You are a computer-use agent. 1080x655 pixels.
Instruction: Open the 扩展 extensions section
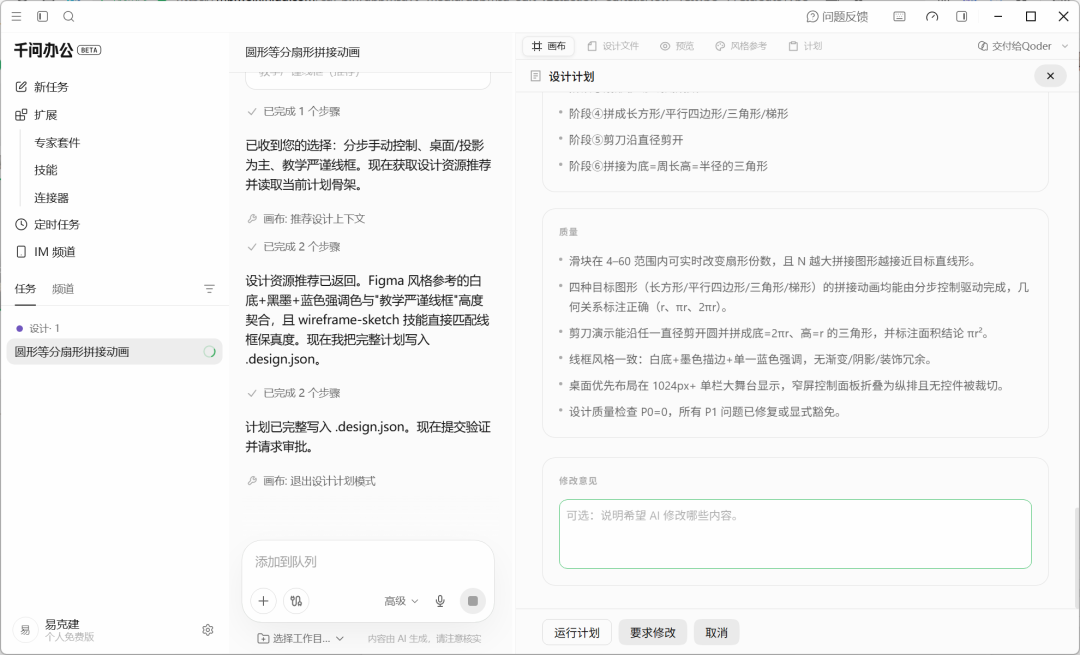tap(36, 115)
